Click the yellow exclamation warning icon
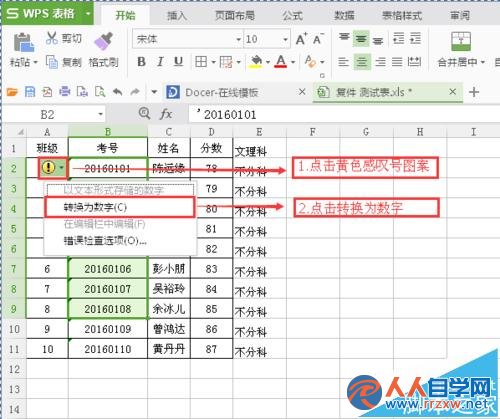The width and height of the screenshot is (500, 419). [x=49, y=167]
